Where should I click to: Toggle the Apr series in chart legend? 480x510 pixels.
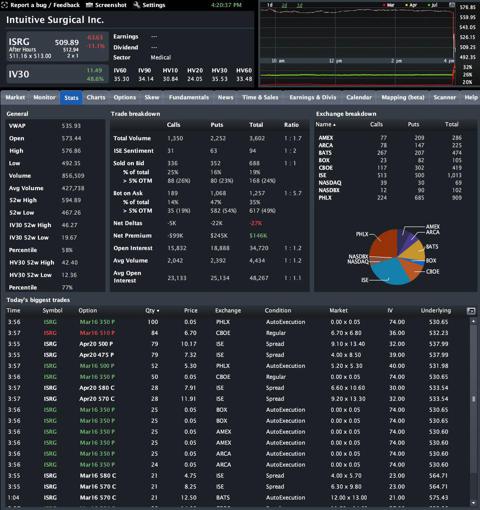411,5
